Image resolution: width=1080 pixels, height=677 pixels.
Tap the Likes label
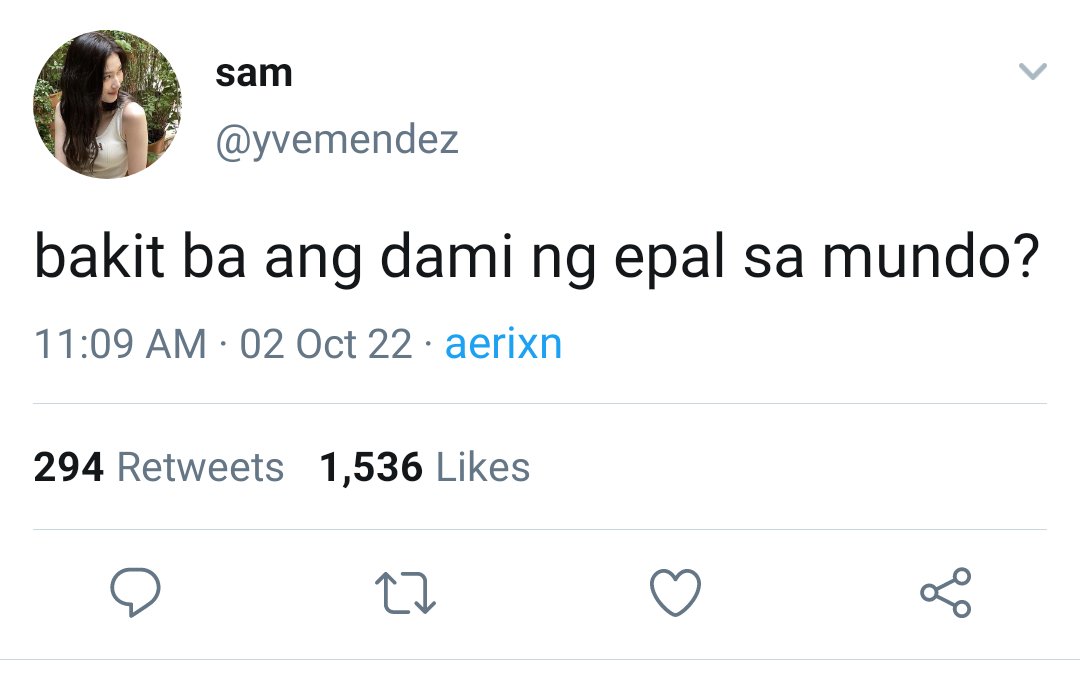click(x=483, y=467)
